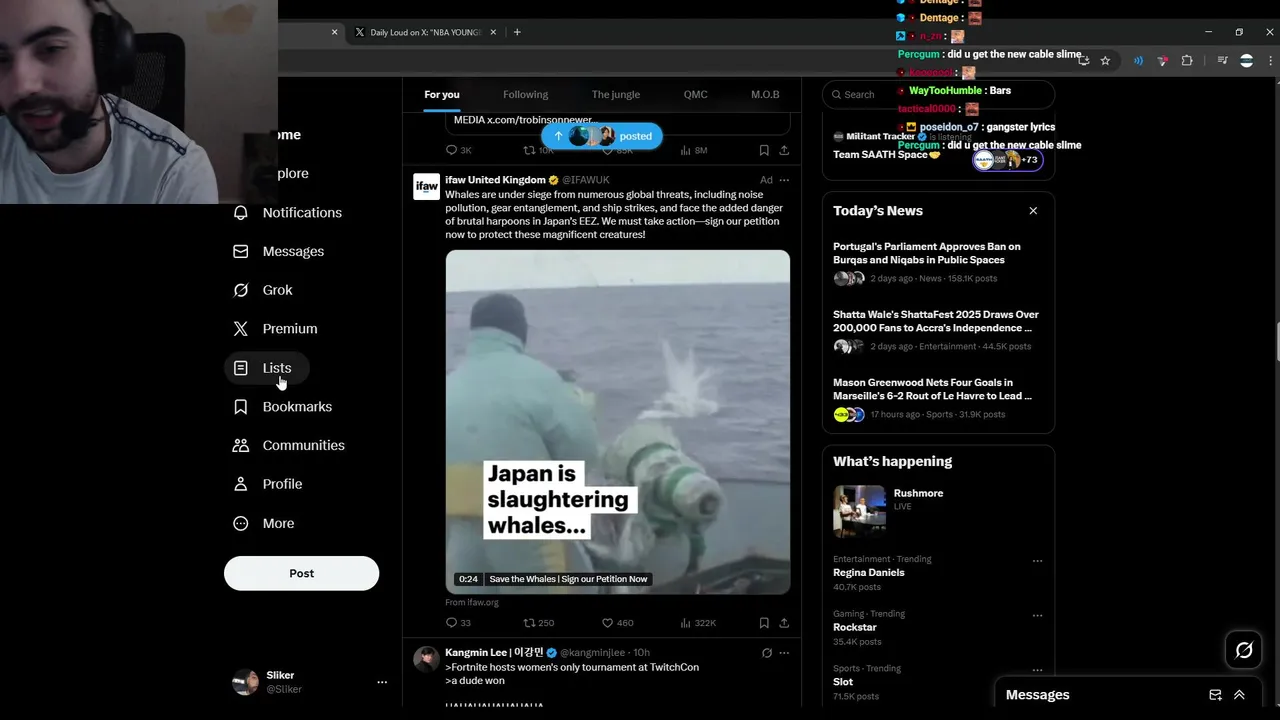The height and width of the screenshot is (720, 1280).
Task: Switch to the M.O.B tab
Action: (765, 95)
